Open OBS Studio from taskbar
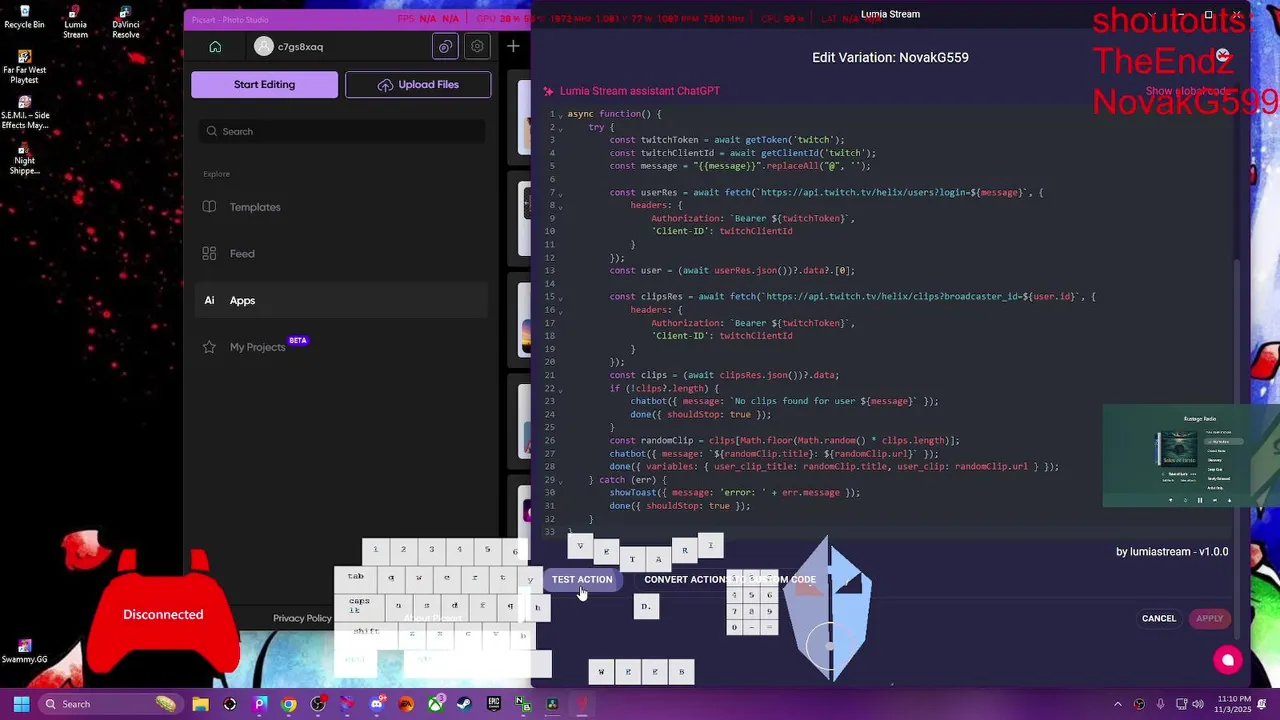Image resolution: width=1280 pixels, height=720 pixels. 318,704
